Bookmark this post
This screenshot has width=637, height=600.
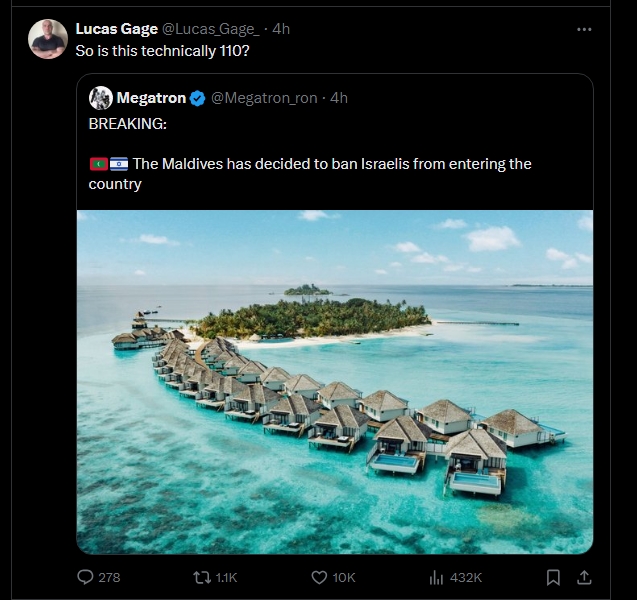click(x=553, y=577)
